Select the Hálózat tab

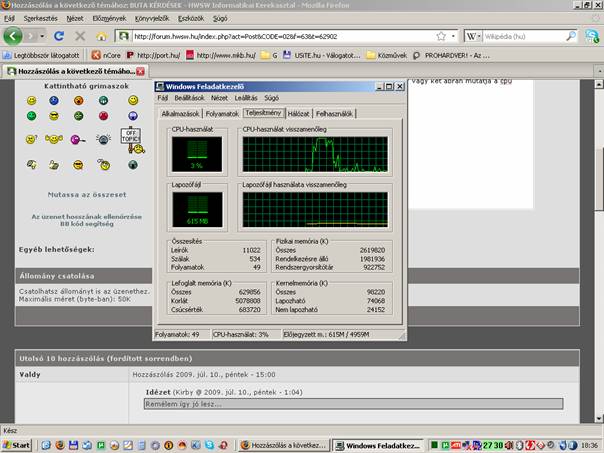point(298,114)
